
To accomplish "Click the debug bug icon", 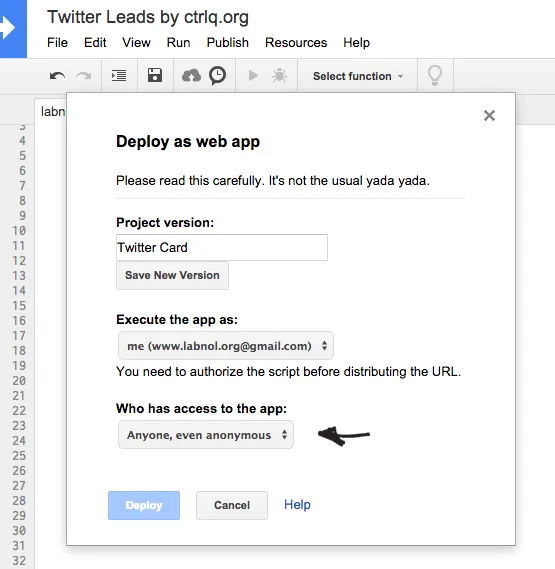I will click(279, 76).
